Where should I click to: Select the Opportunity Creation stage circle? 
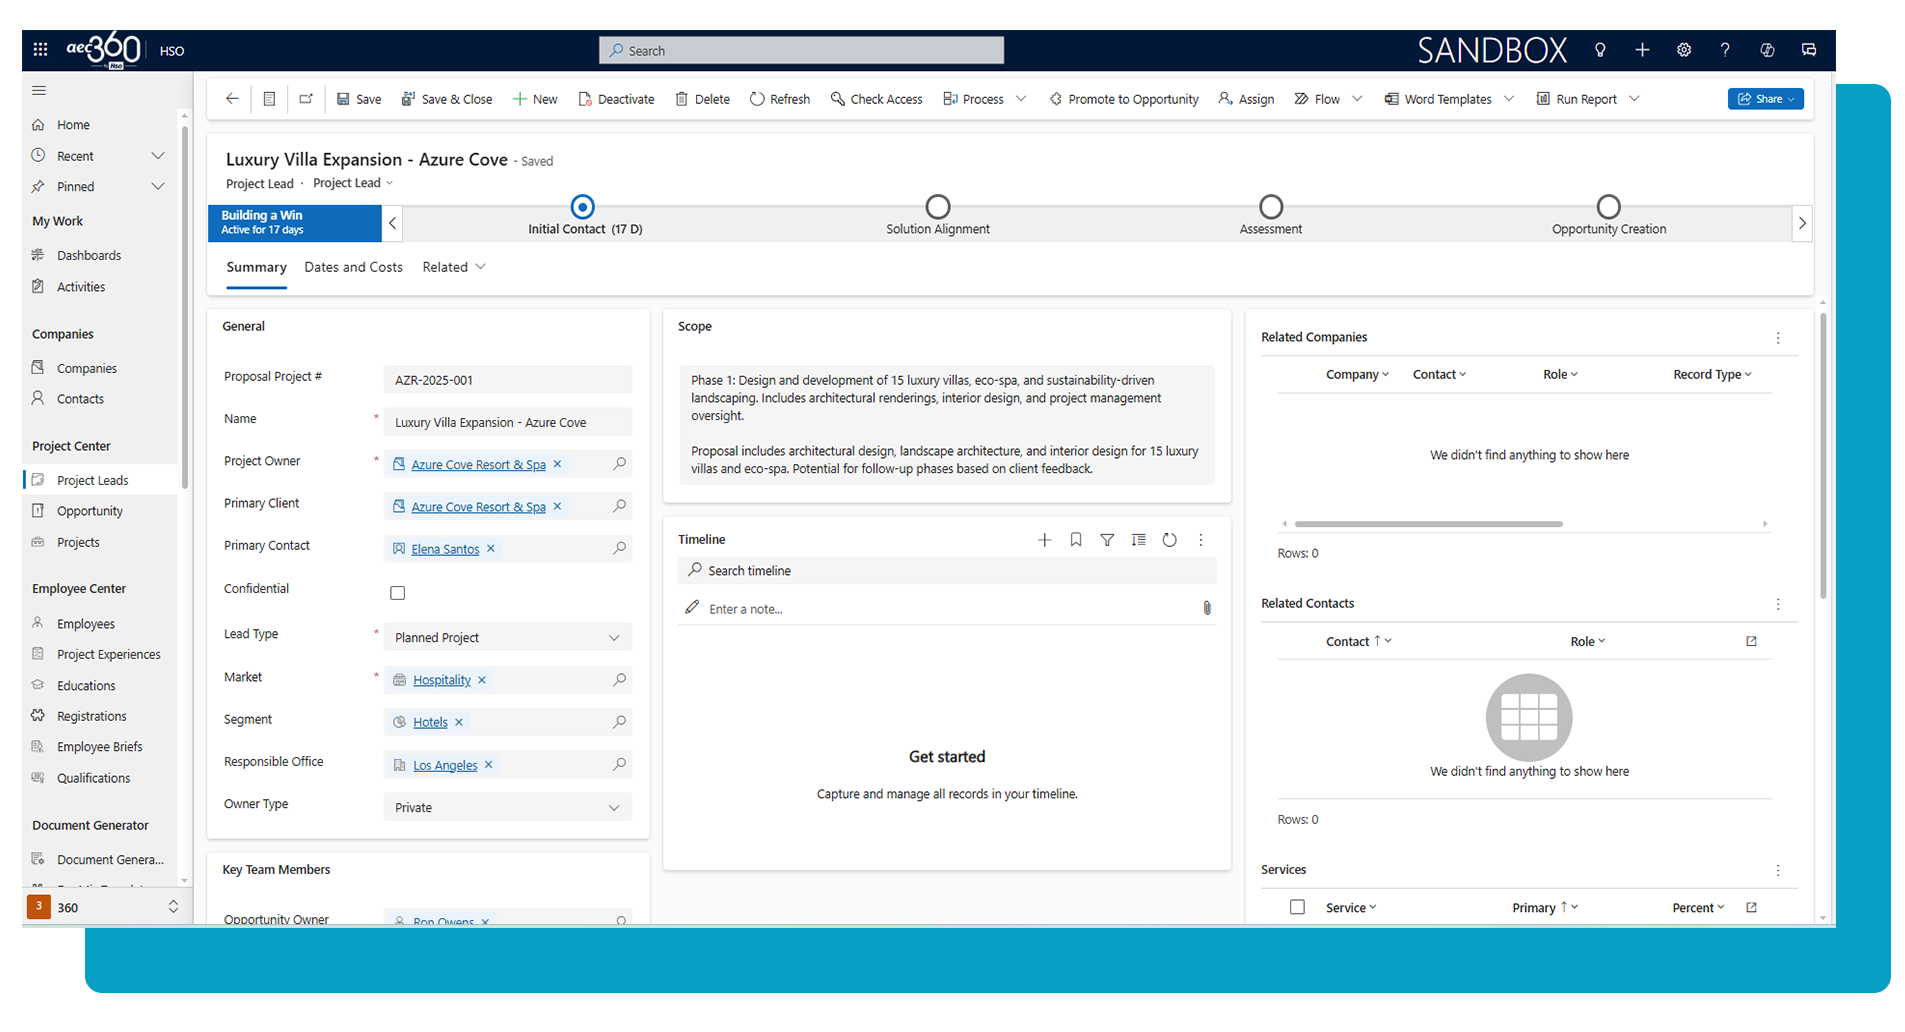tap(1609, 207)
